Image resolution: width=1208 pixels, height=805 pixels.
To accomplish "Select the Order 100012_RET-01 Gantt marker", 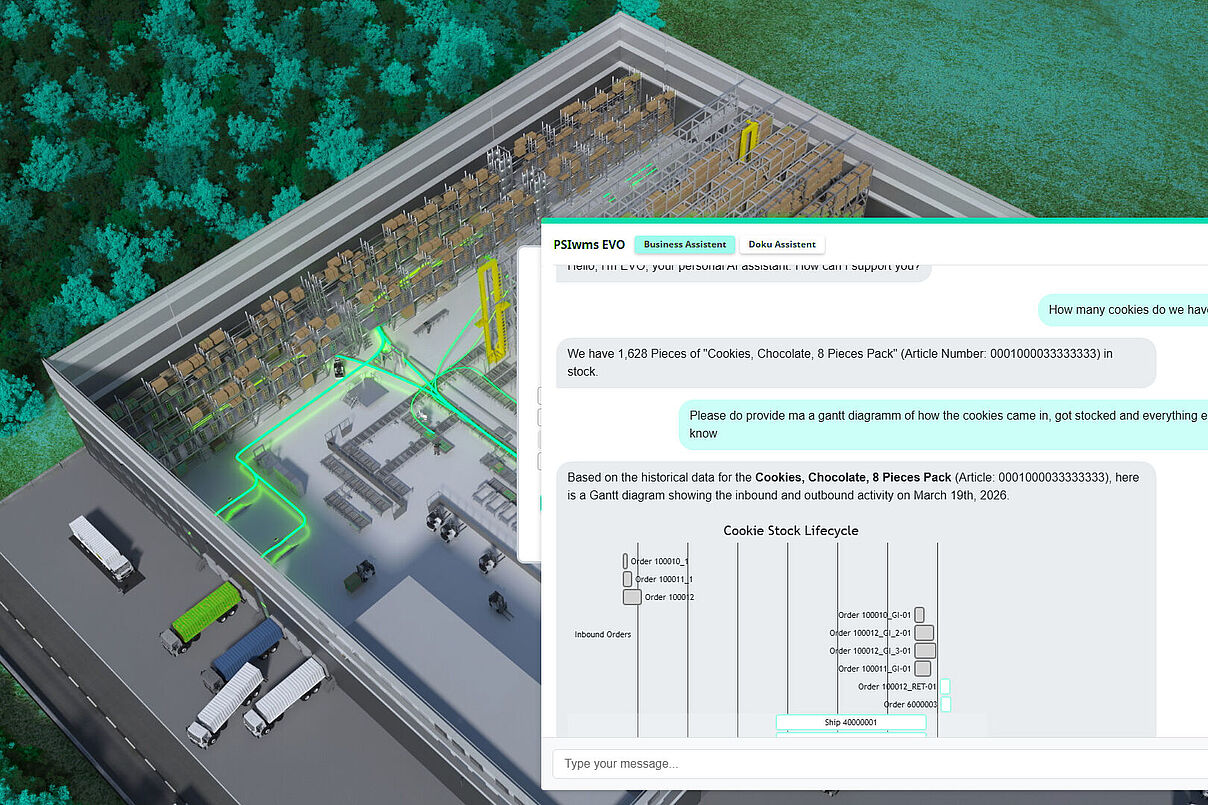I will point(944,686).
